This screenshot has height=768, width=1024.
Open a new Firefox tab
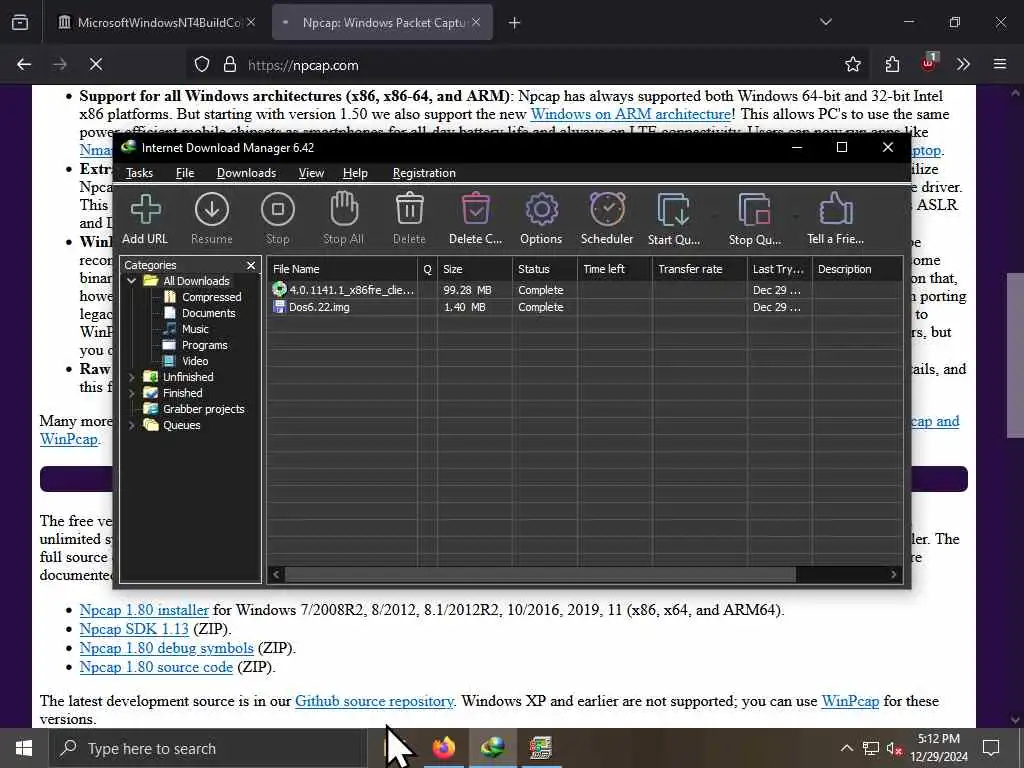[x=514, y=23]
